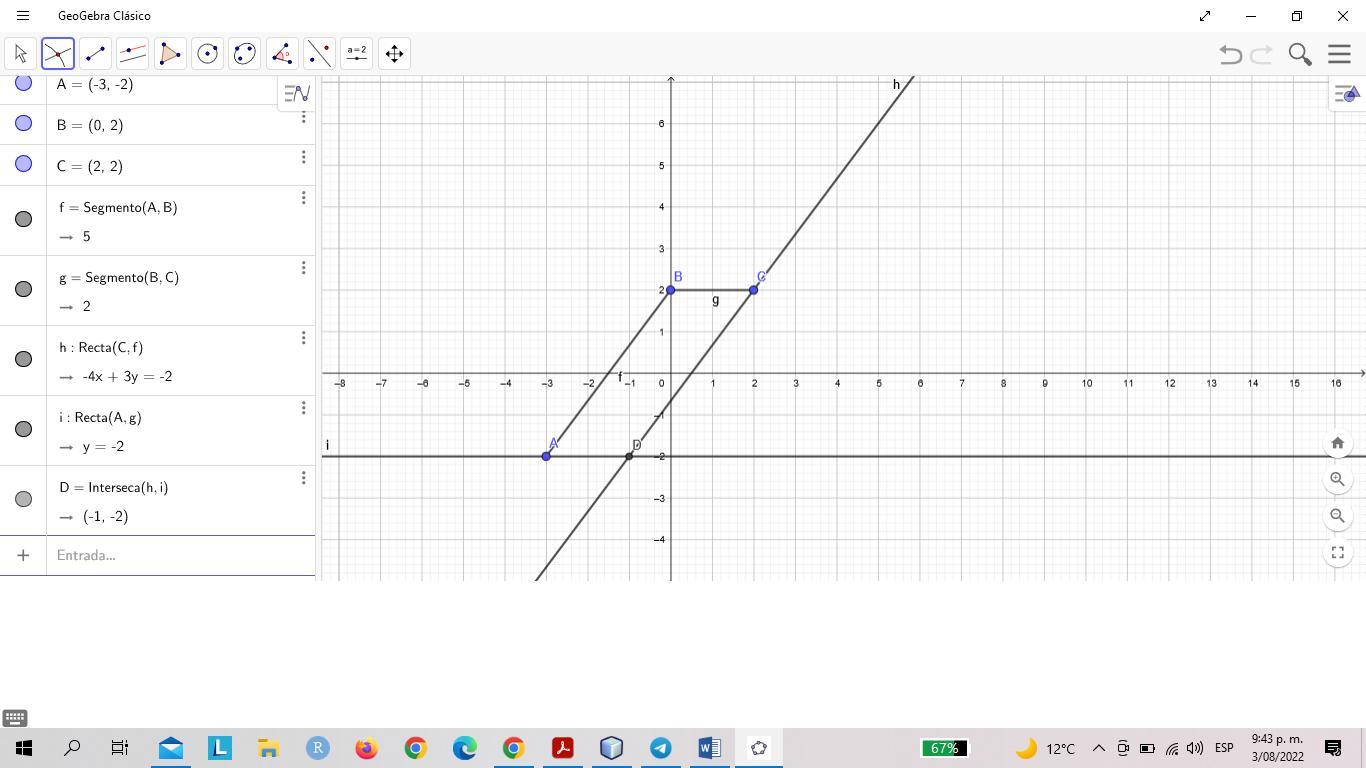Reset graph to standard home view
This screenshot has height=768, width=1366.
(x=1338, y=443)
